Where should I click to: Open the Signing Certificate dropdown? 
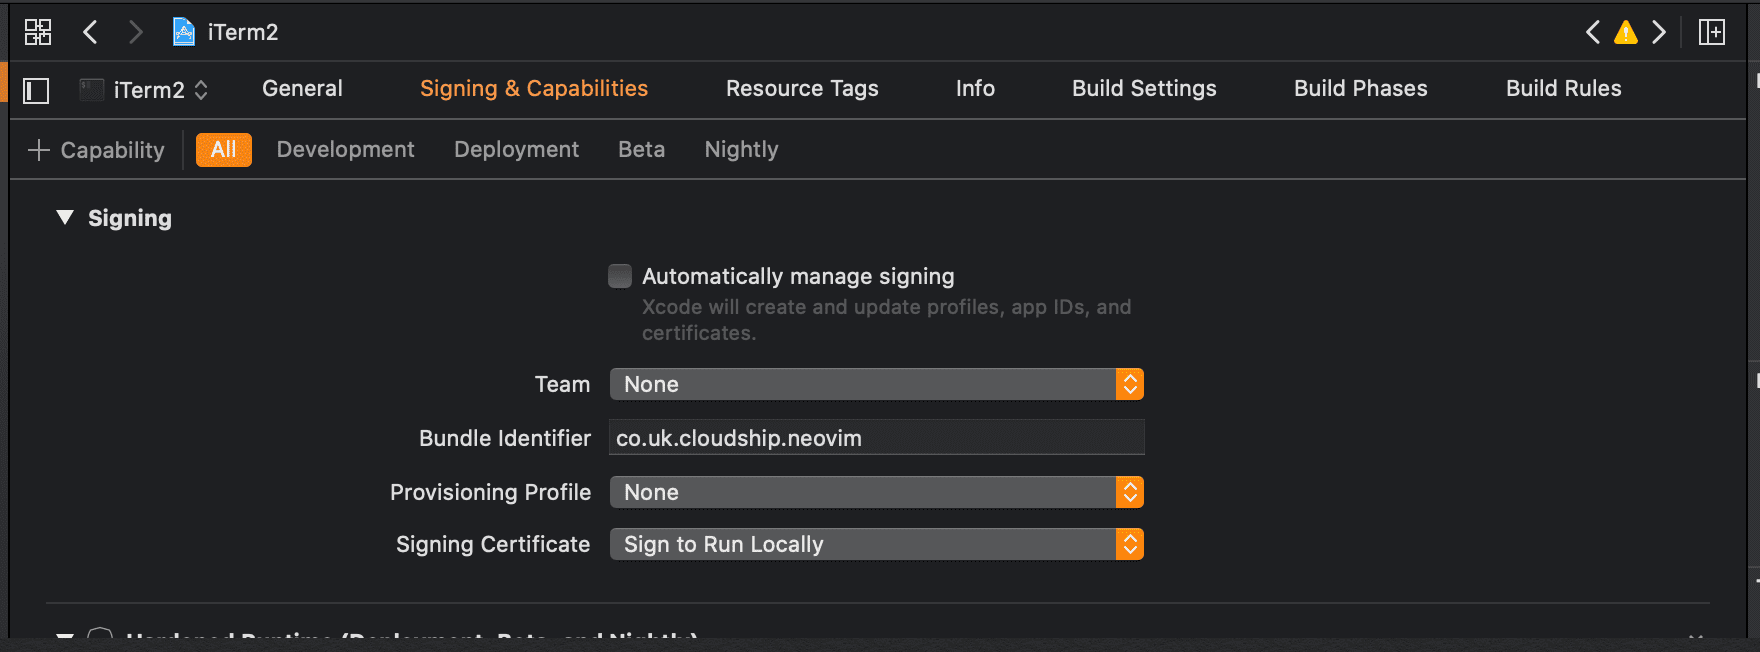click(x=877, y=545)
